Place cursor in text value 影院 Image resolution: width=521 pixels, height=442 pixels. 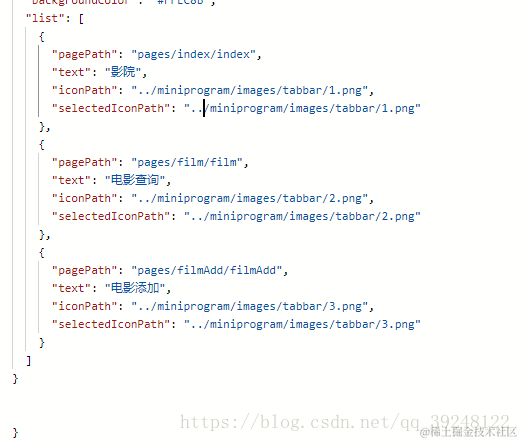123,72
